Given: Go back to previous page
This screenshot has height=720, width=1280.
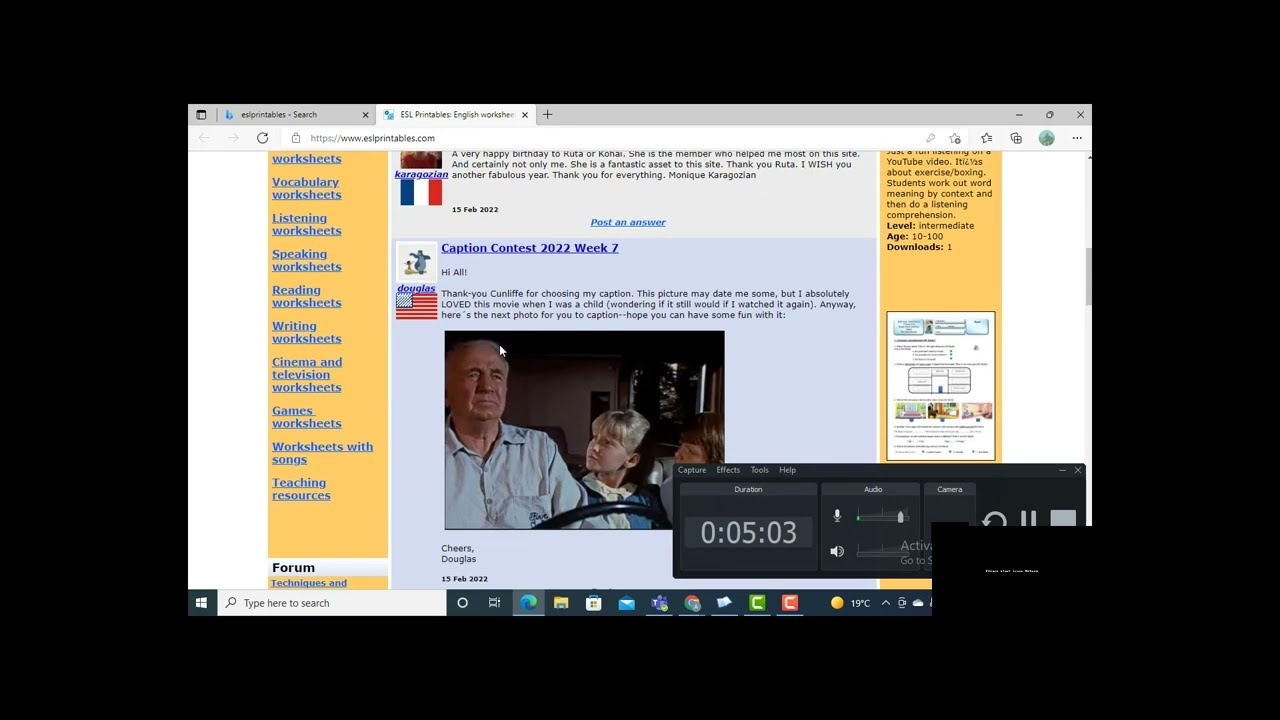Looking at the screenshot, I should [204, 138].
